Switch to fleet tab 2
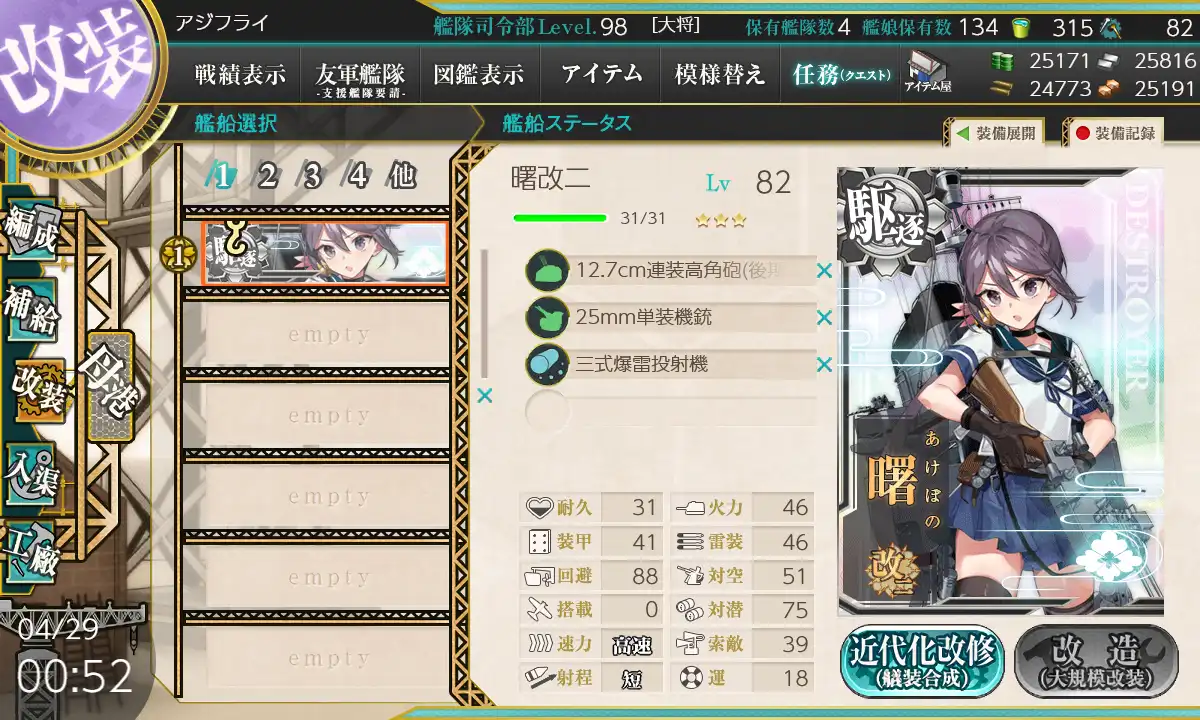This screenshot has height=720, width=1200. pyautogui.click(x=267, y=177)
